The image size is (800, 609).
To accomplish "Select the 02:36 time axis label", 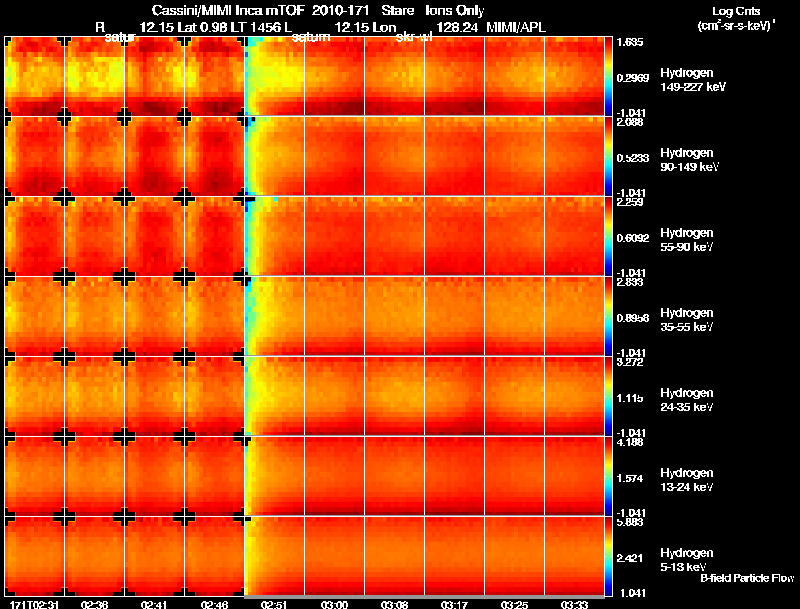I will tap(94, 604).
